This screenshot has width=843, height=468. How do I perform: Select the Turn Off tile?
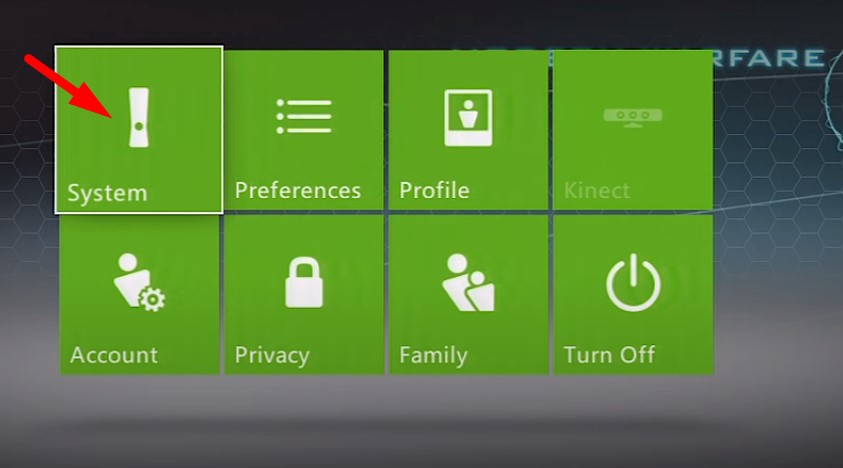[633, 294]
